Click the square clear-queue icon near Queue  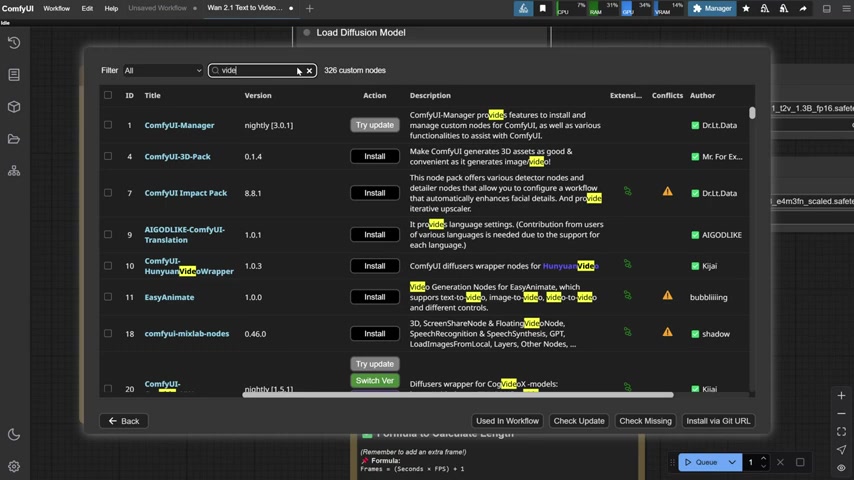800,462
